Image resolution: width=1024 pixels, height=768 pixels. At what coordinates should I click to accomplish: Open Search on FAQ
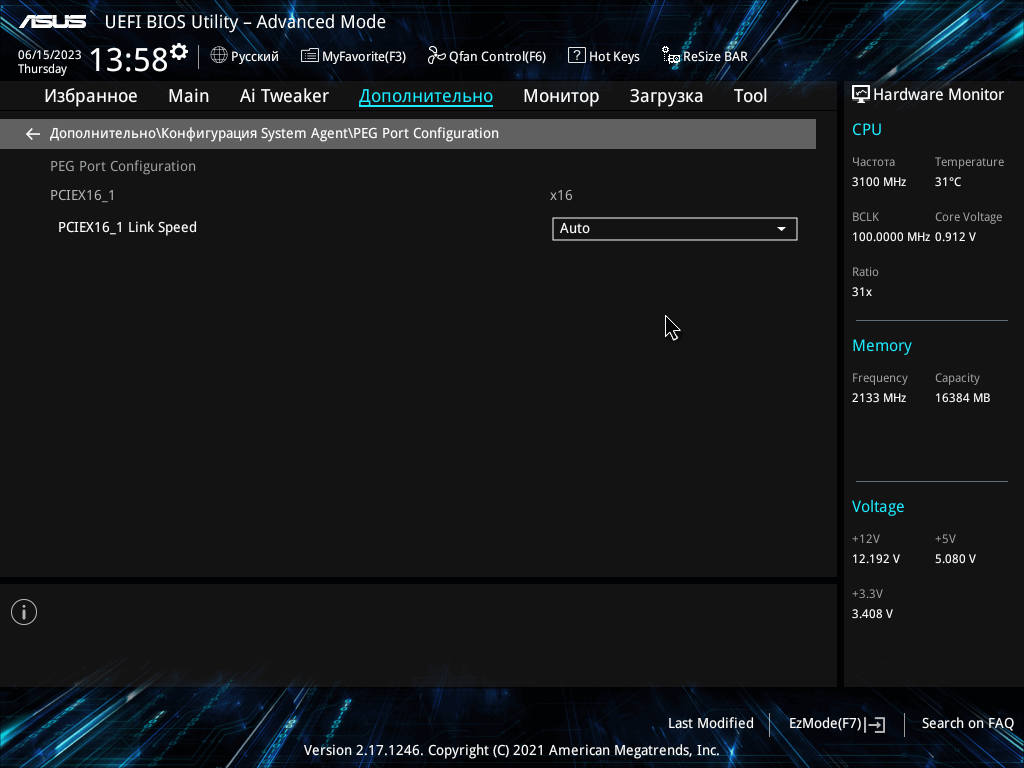[967, 723]
